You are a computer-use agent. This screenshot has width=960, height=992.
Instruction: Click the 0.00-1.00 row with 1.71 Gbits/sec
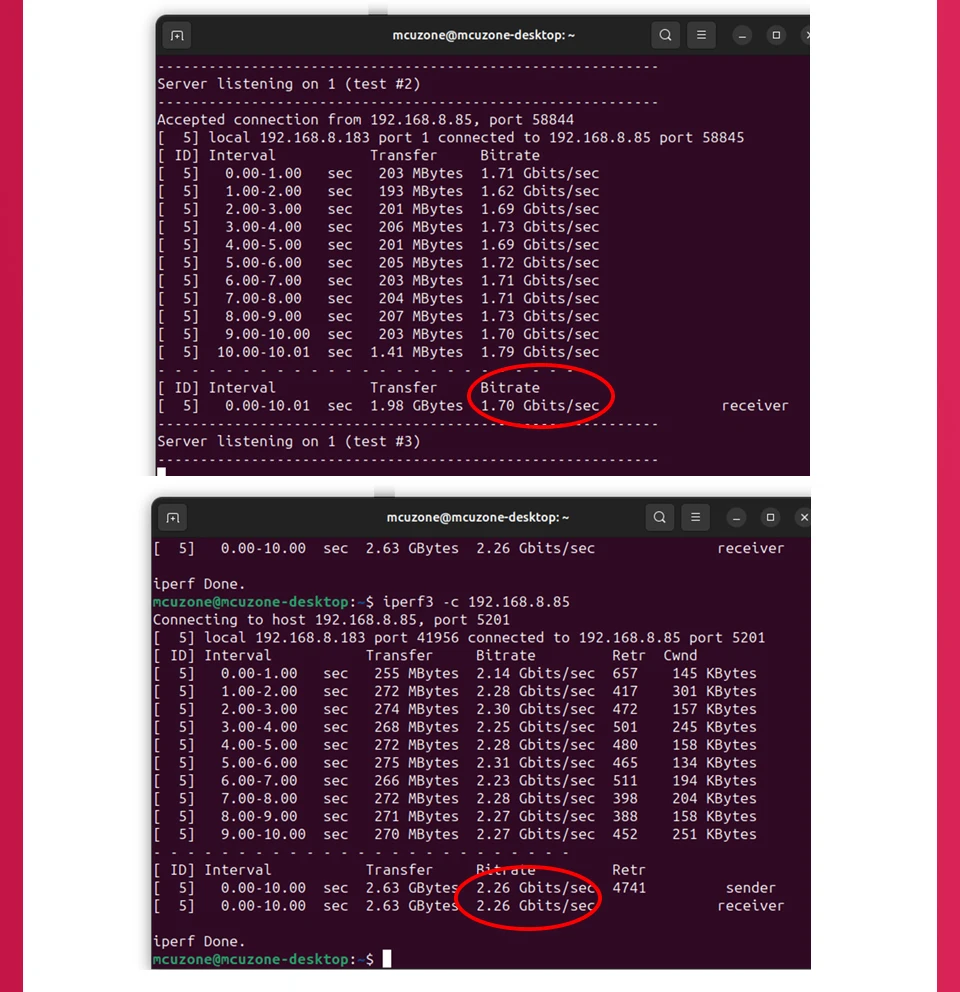pos(378,173)
